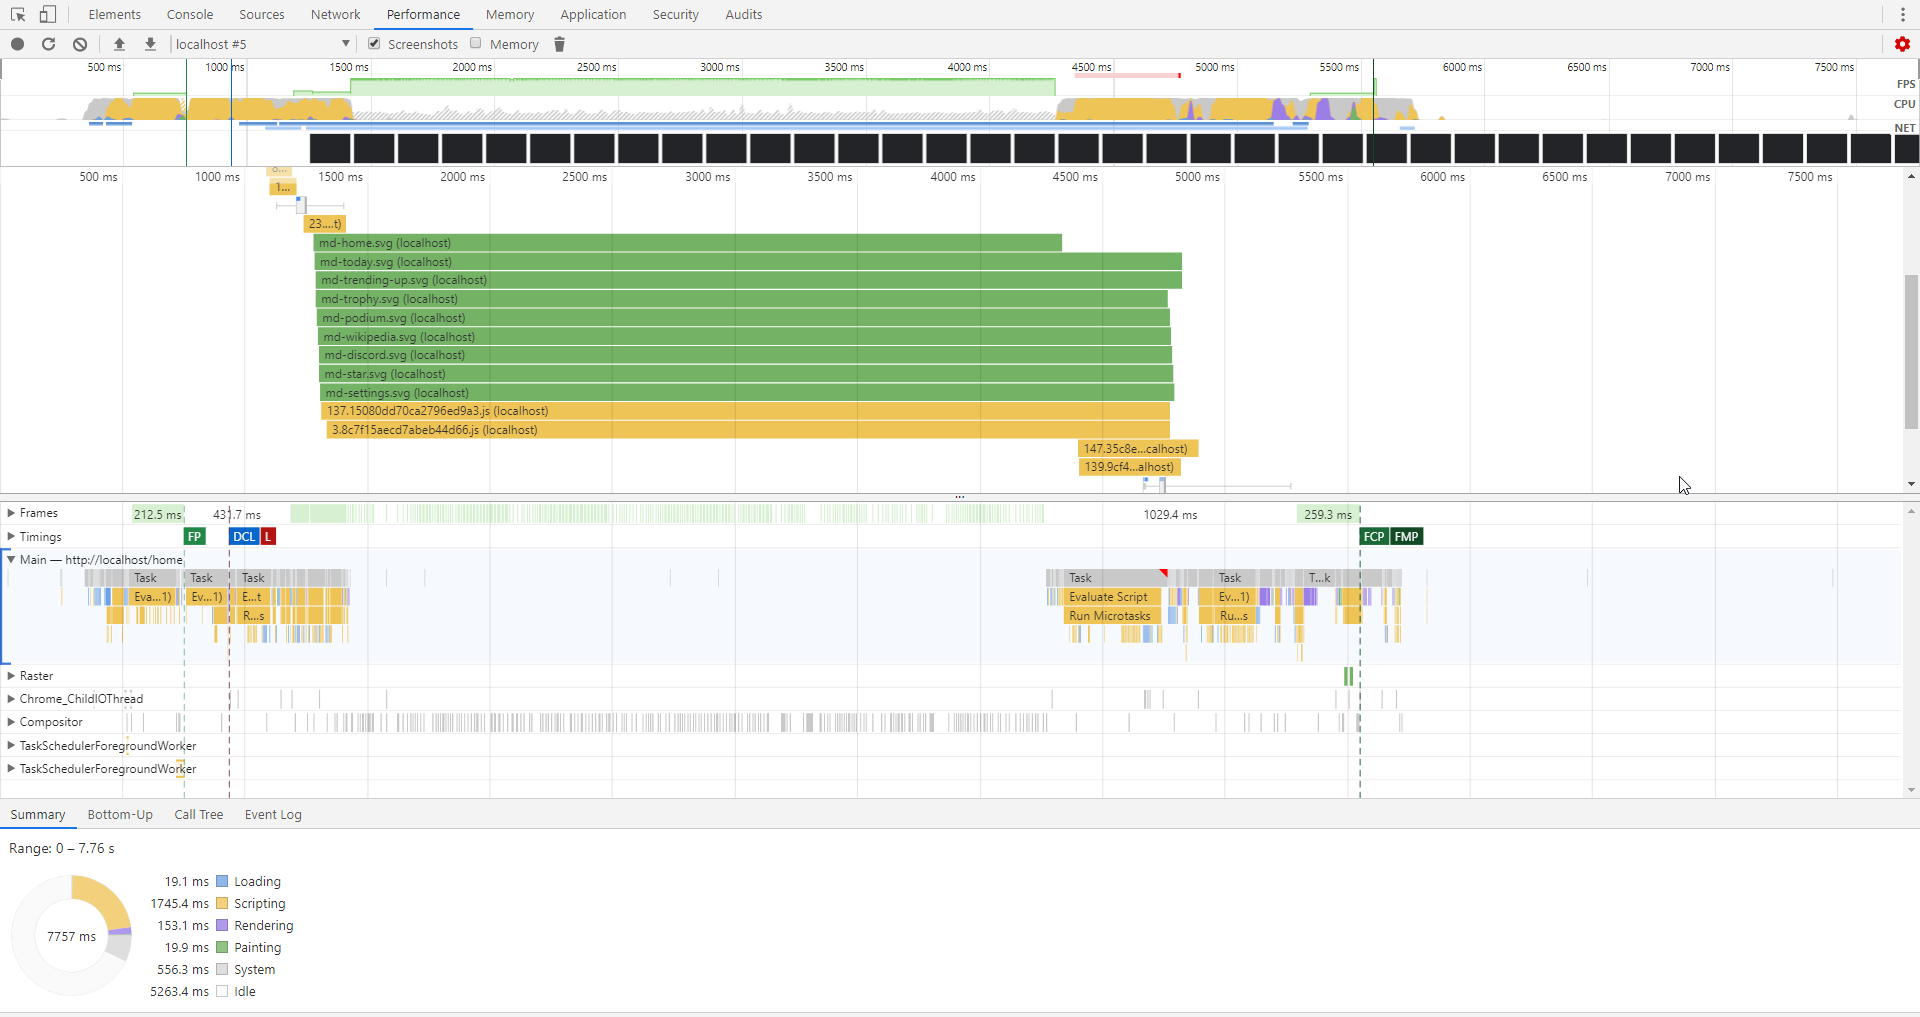
Task: Open the Audits tab
Action: point(743,14)
